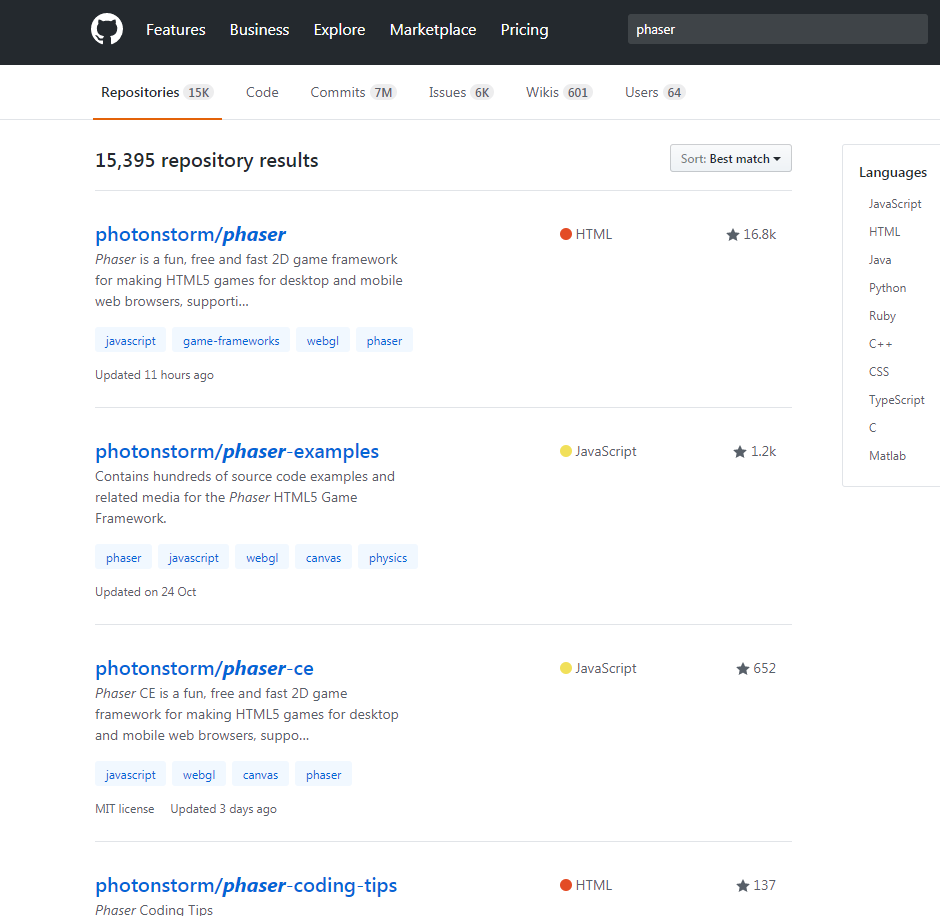This screenshot has width=940, height=916.
Task: Click phaser tag under photonstorm/phaser
Action: [384, 340]
